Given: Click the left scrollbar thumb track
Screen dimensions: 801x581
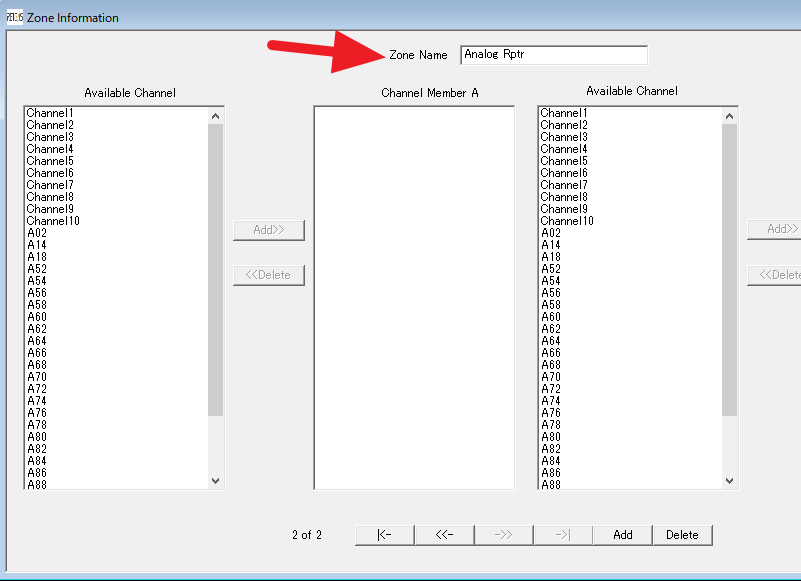Looking at the screenshot, I should click(x=215, y=270).
